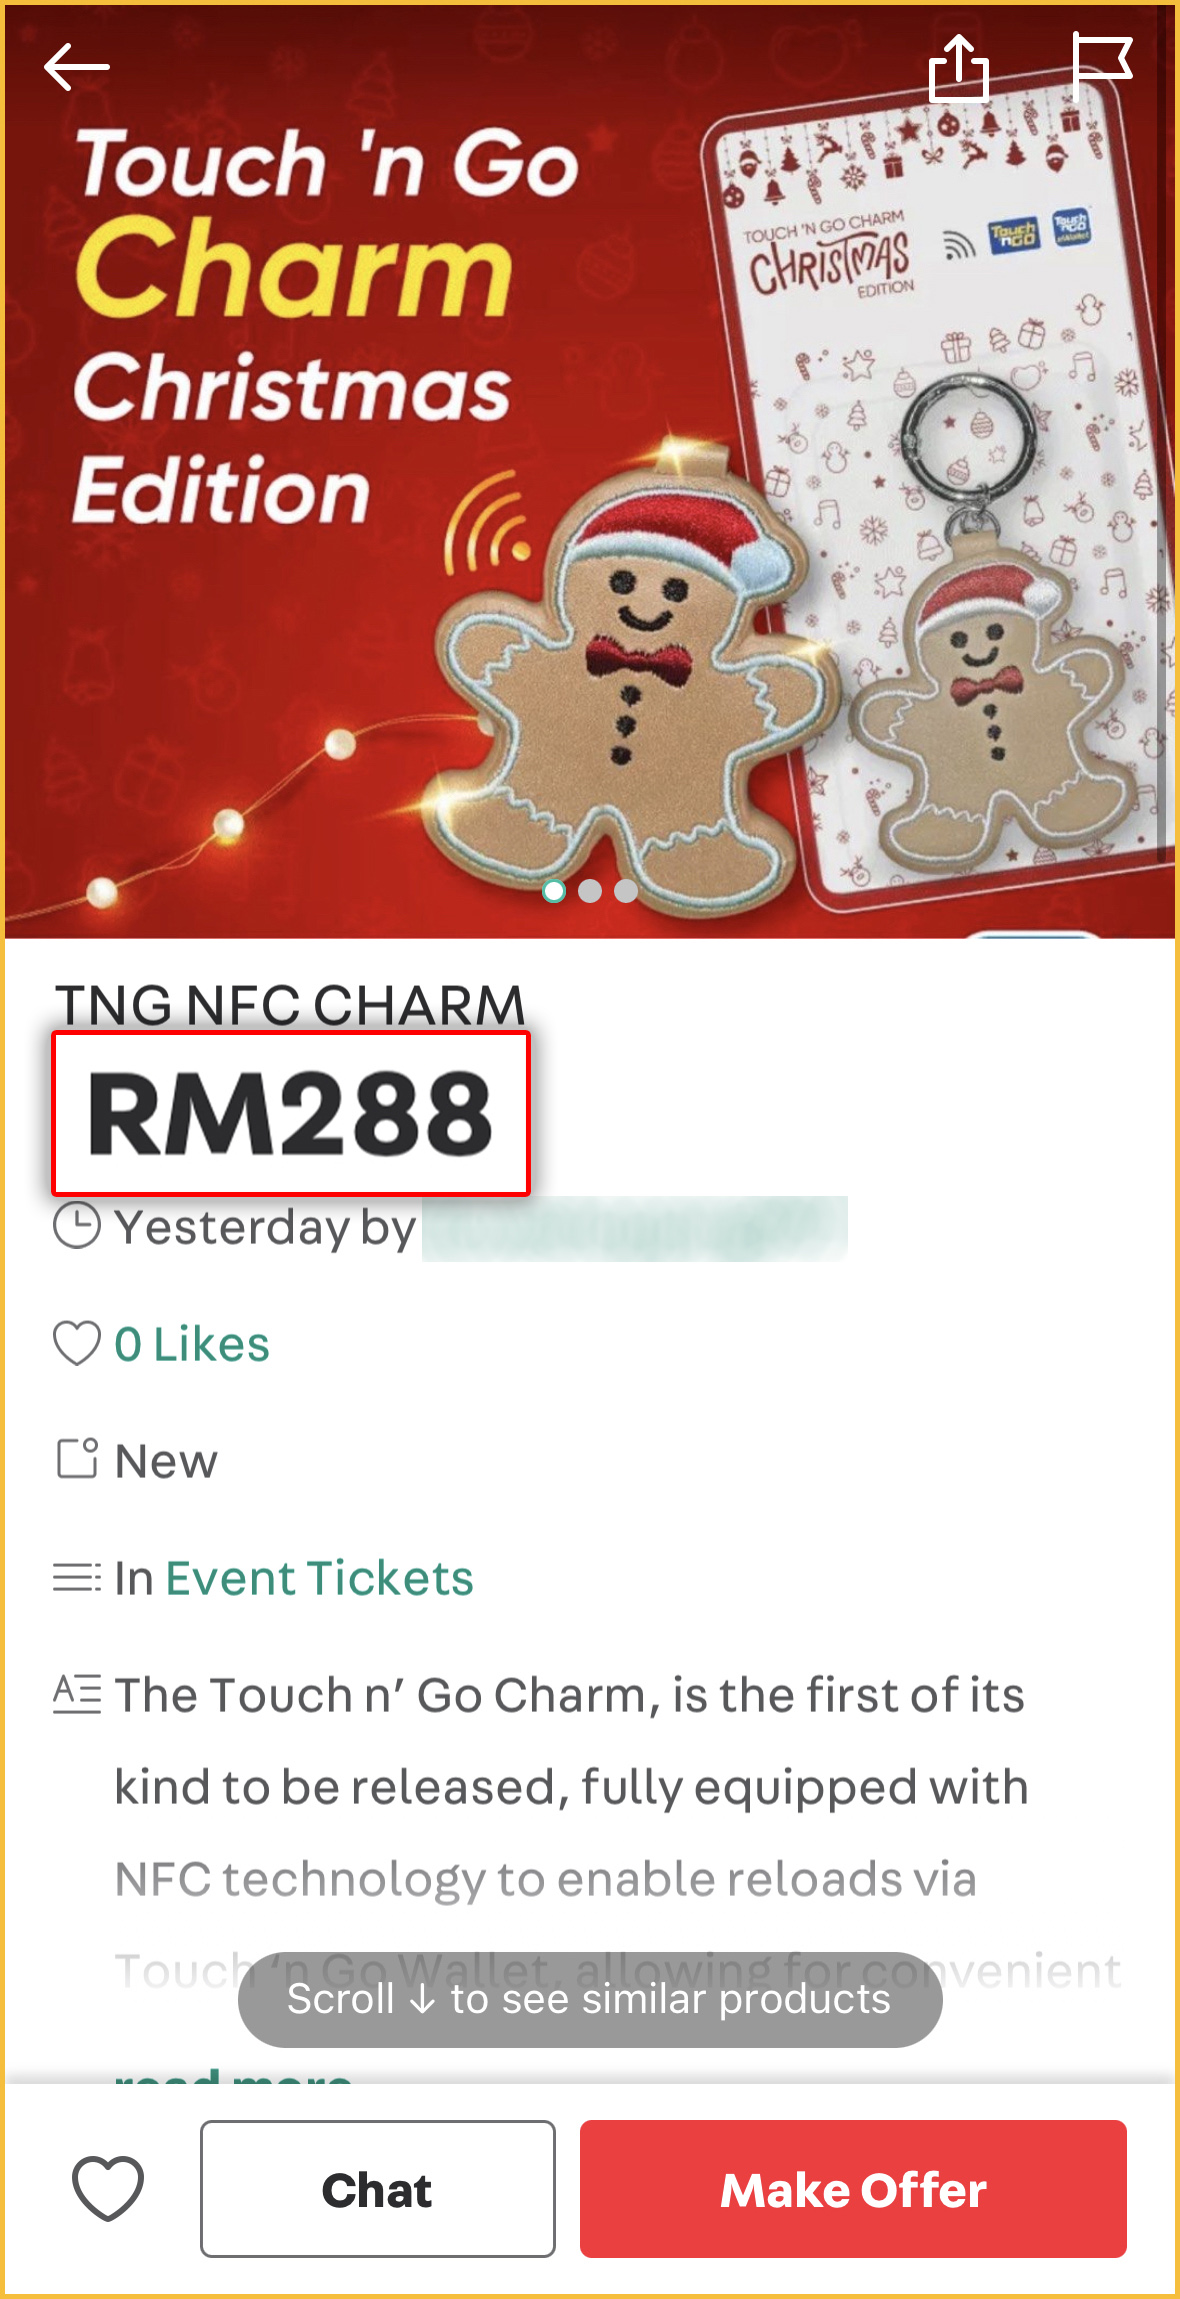Viewport: 1180px width, 2299px height.
Task: Toggle the like heart in bottom bar
Action: pyautogui.click(x=108, y=2189)
